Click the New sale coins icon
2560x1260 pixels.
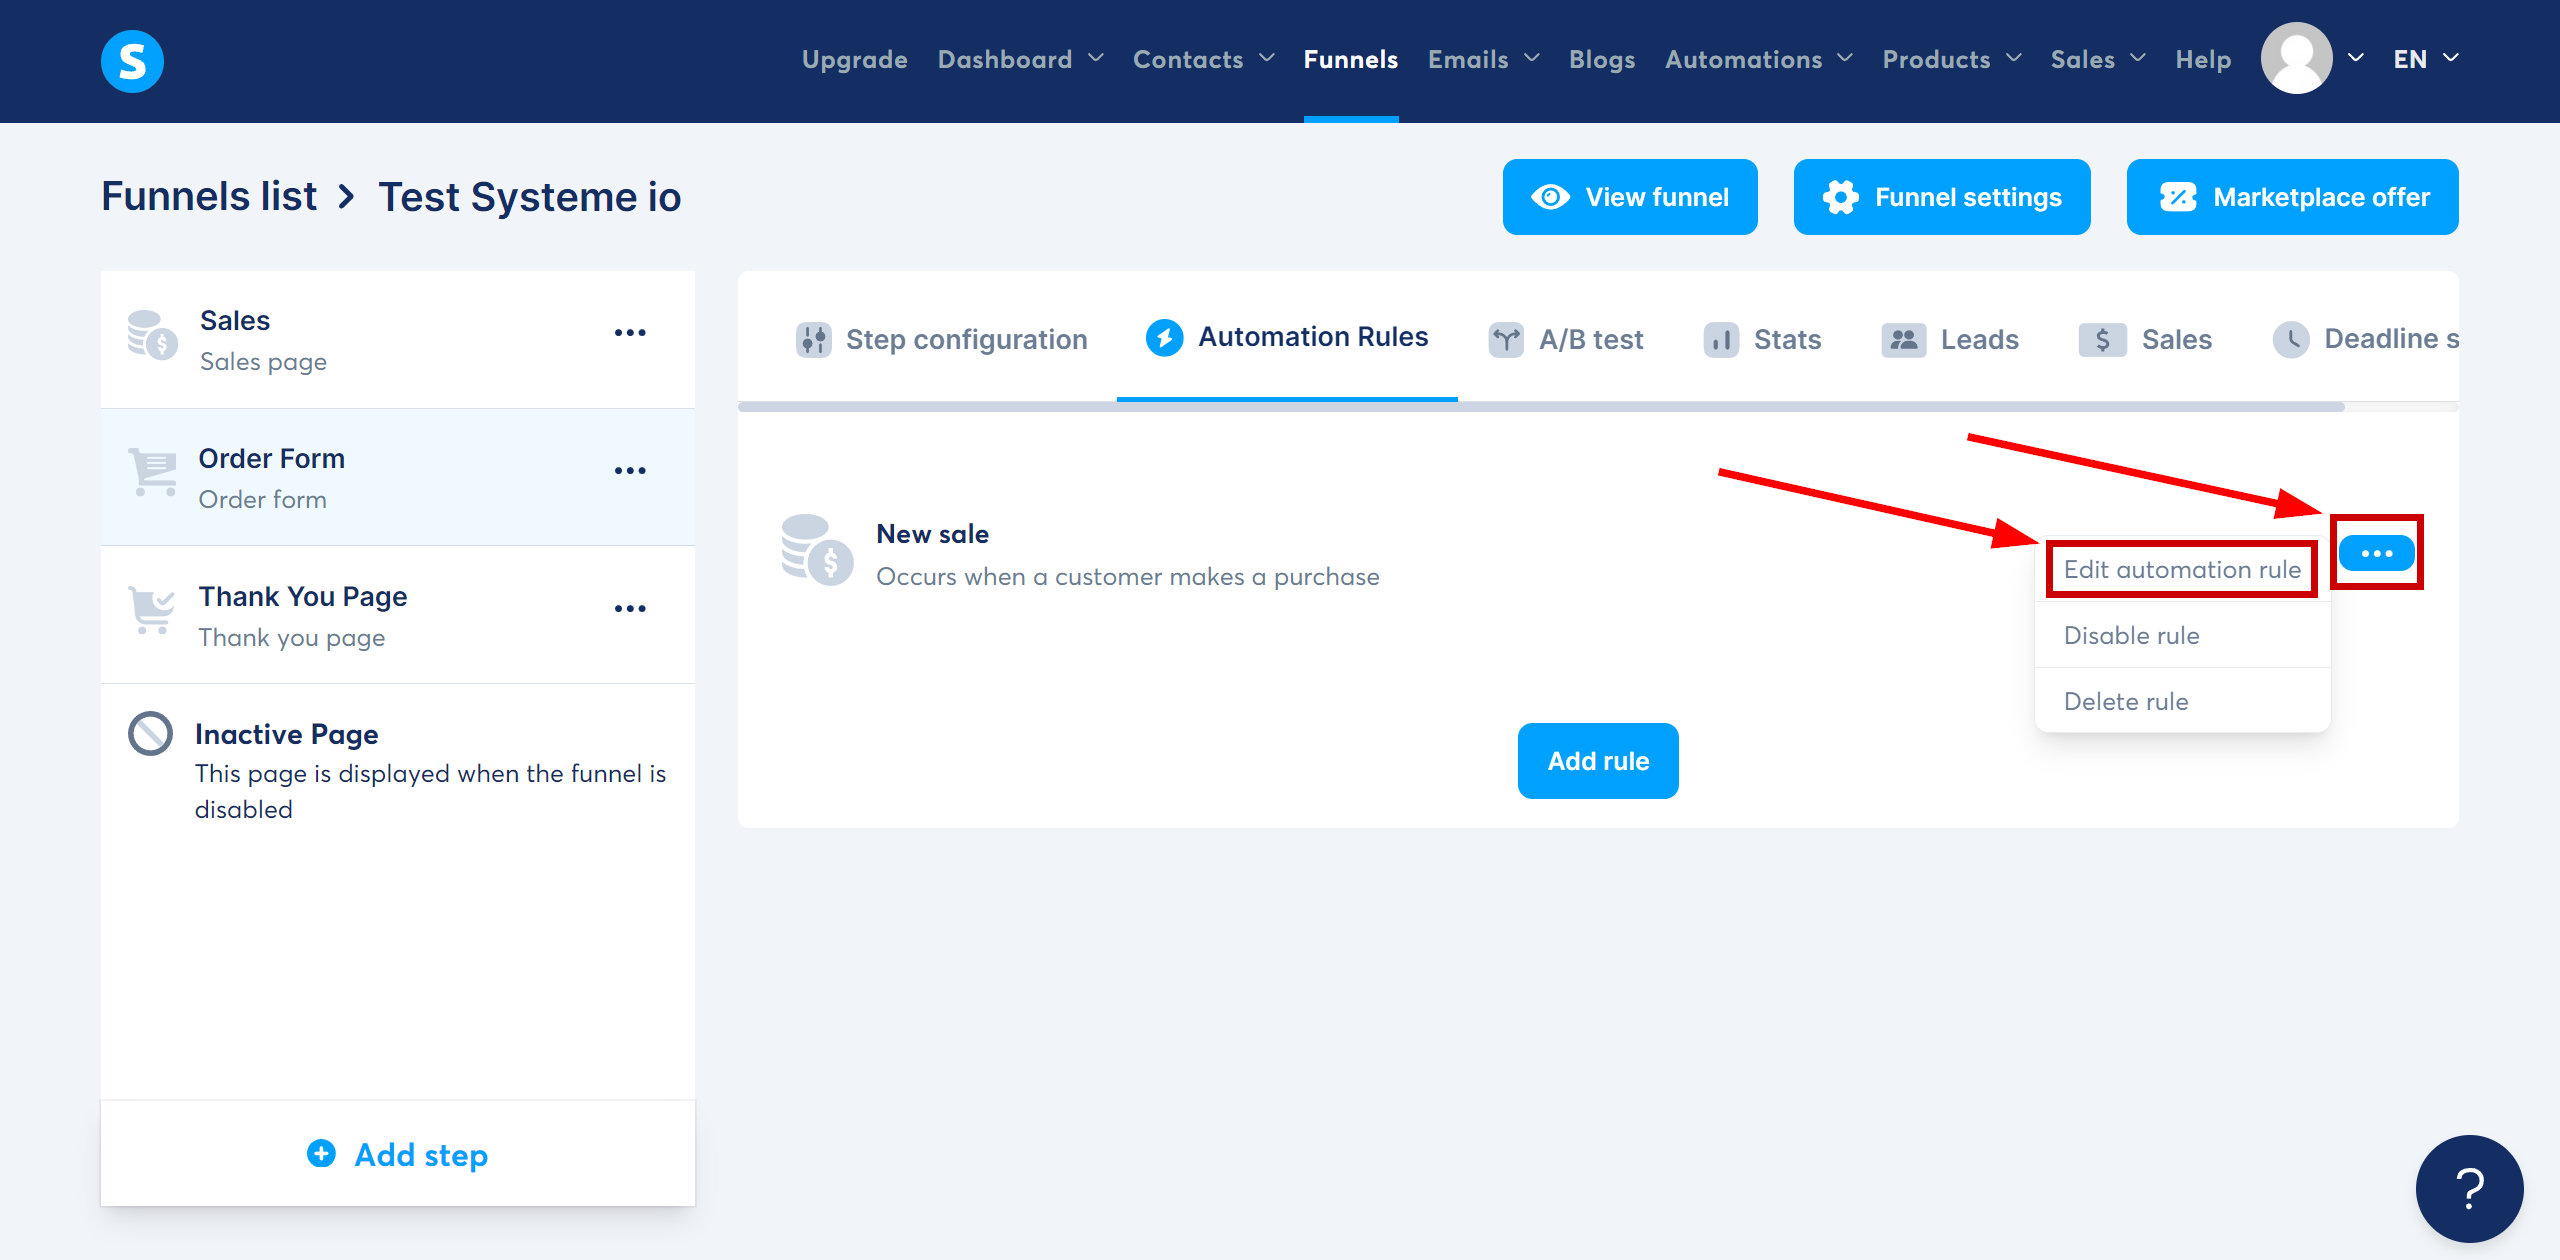pos(817,551)
